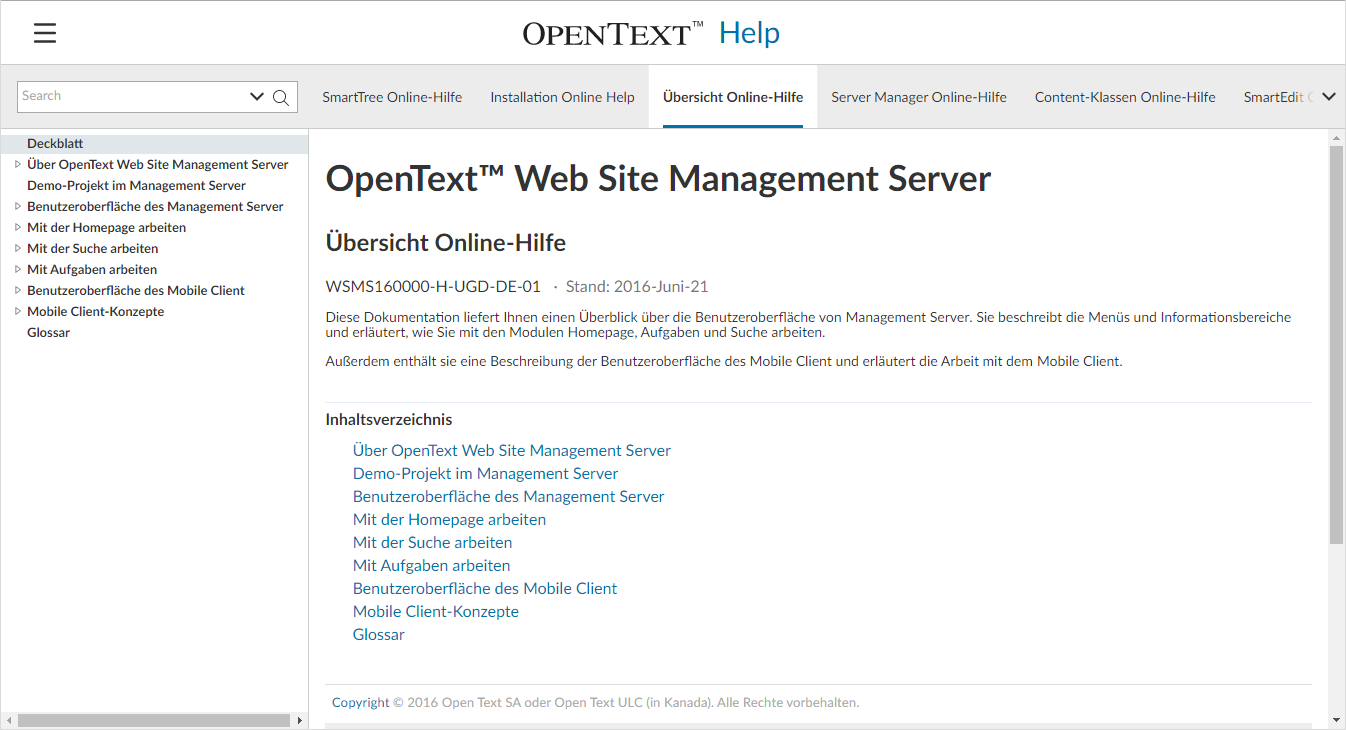Open the search field dropdown arrow

pos(257,97)
